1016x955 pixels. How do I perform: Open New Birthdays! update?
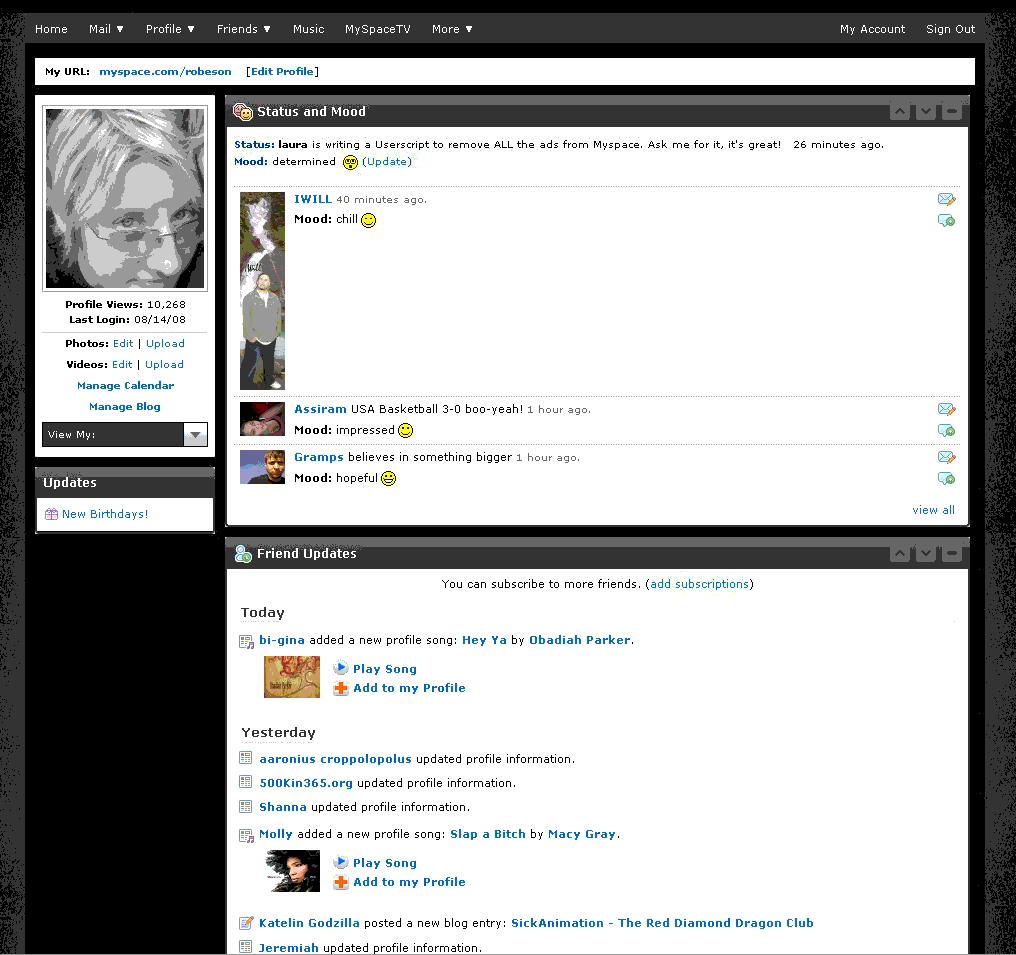pos(105,514)
